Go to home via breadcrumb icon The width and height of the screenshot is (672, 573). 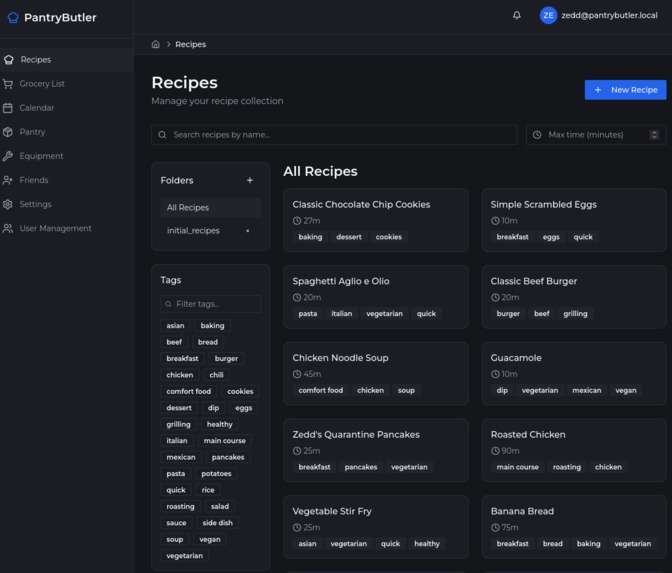pyautogui.click(x=156, y=44)
